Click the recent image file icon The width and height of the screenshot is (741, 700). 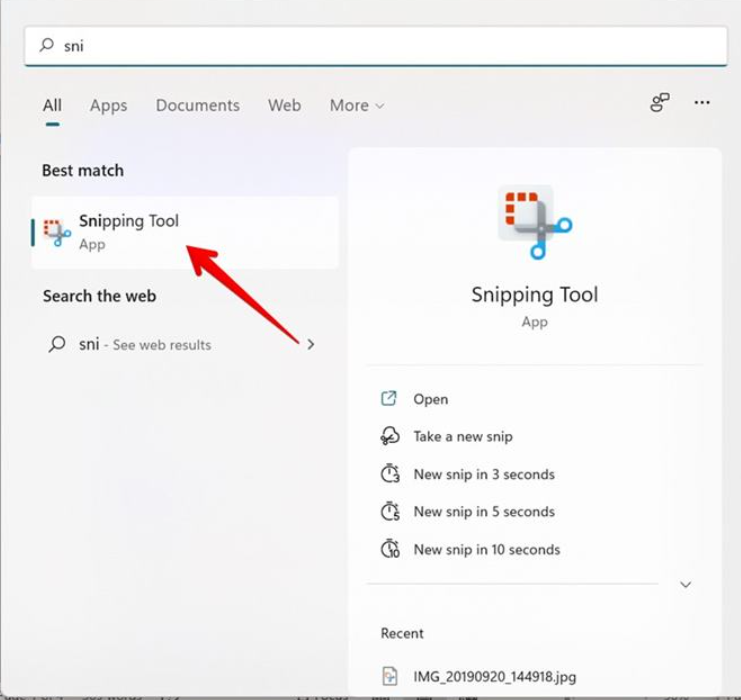389,676
